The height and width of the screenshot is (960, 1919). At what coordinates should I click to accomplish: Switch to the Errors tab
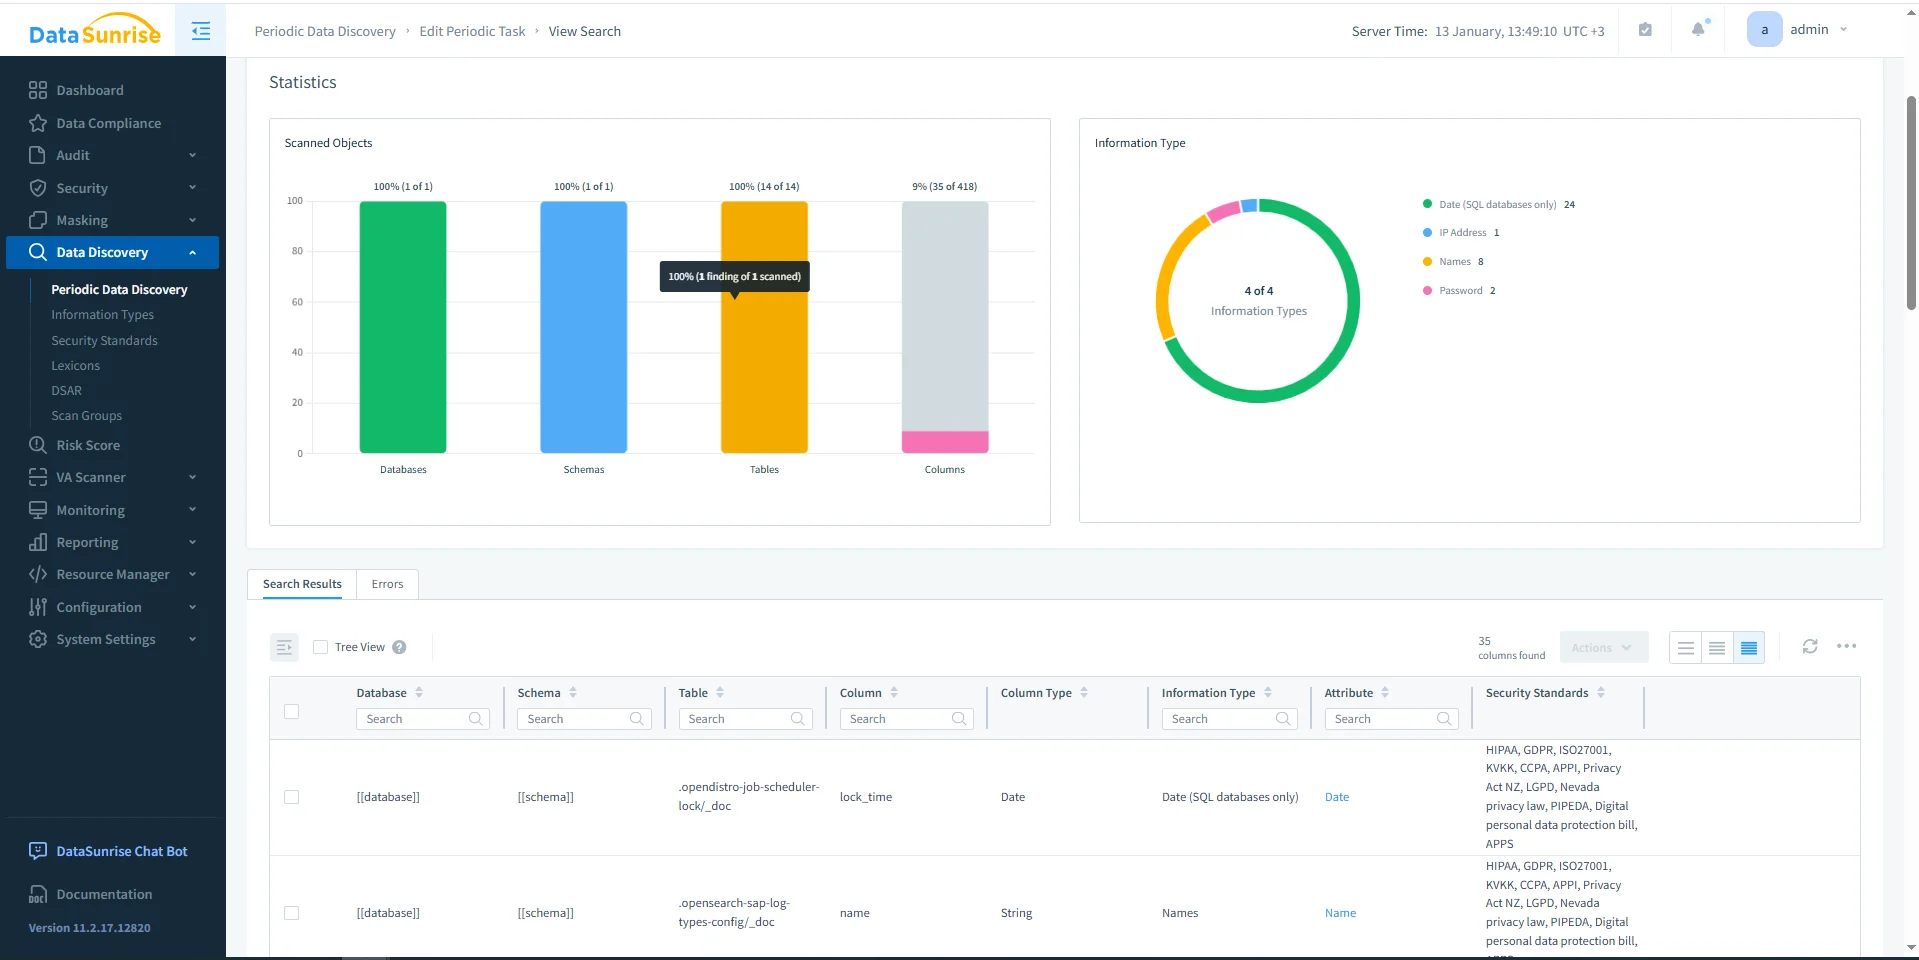click(x=387, y=584)
